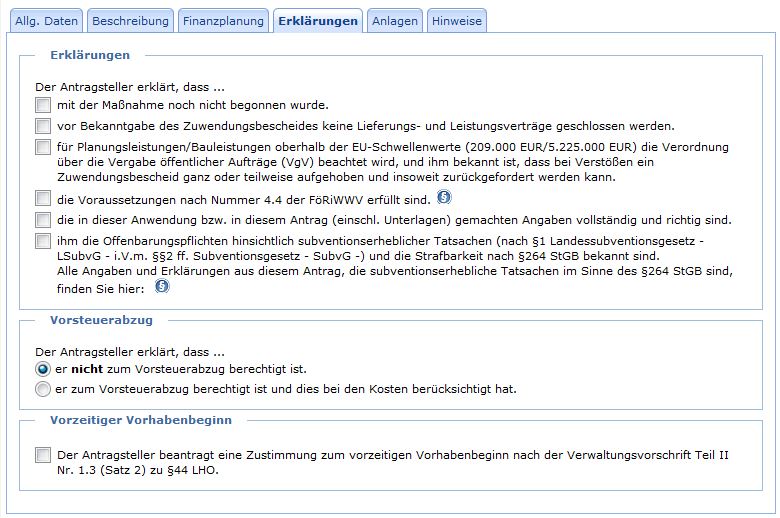
Task: Select 'er nicht zum Vorsteuerabzug berechtigt ist'
Action: click(43, 369)
